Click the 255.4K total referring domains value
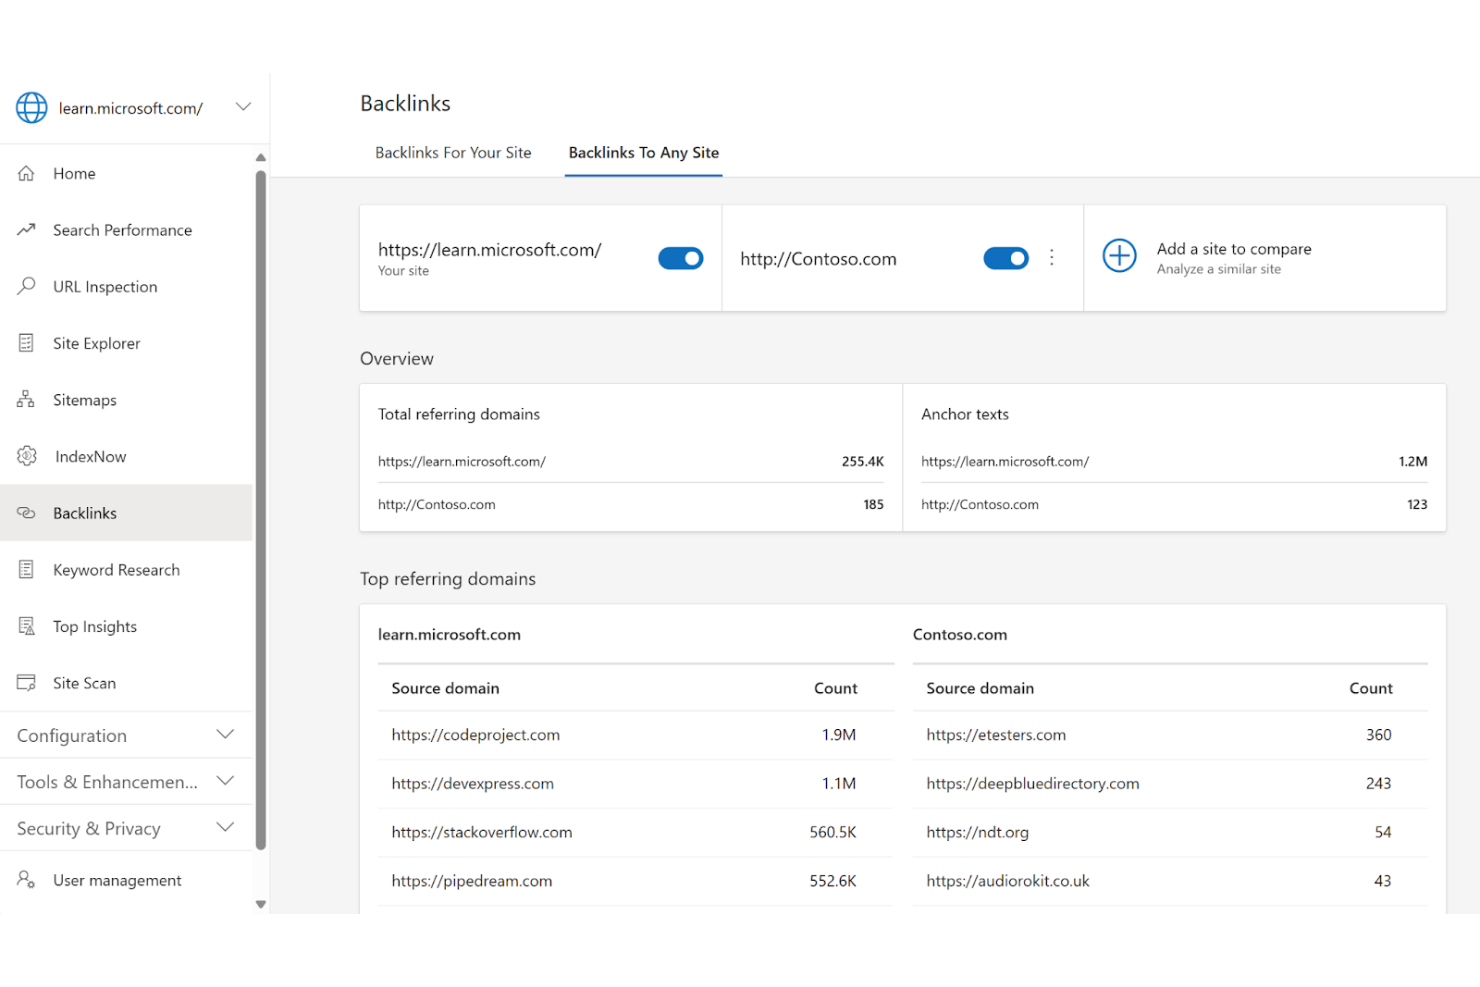This screenshot has height=987, width=1480. pyautogui.click(x=863, y=462)
